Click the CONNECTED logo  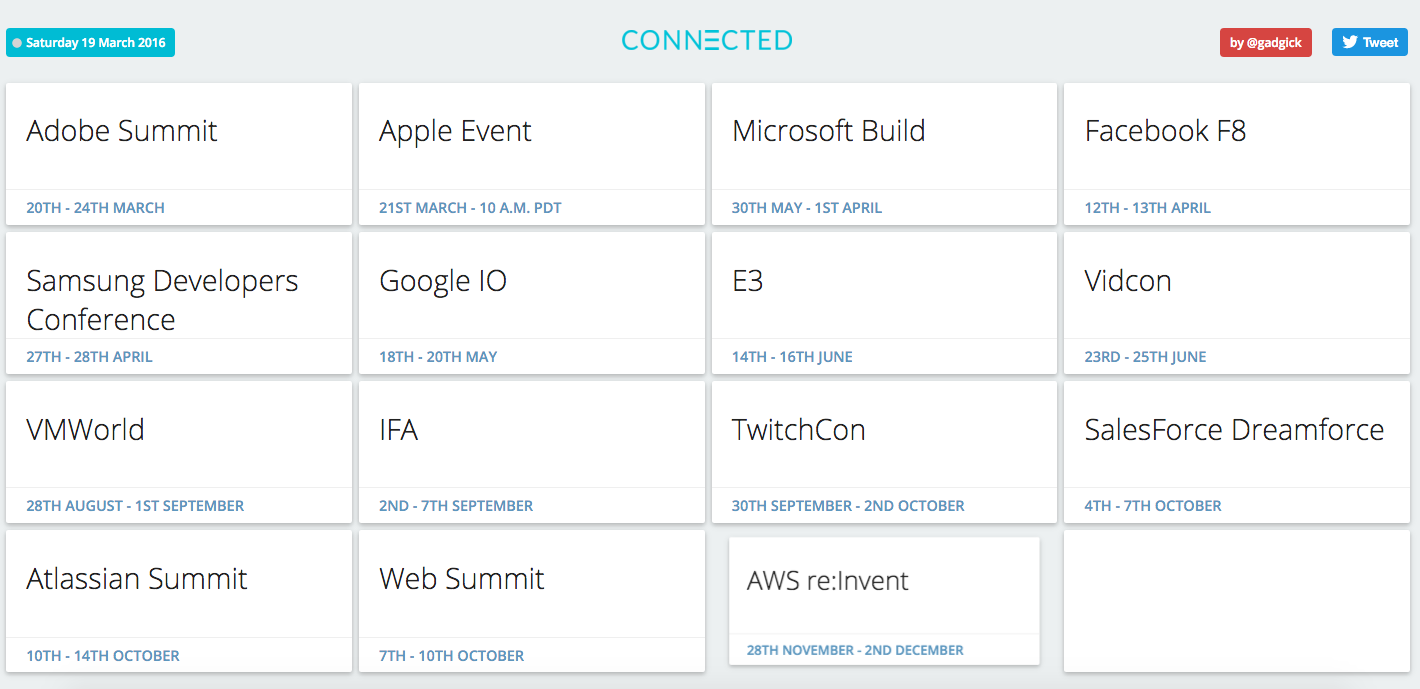point(707,41)
